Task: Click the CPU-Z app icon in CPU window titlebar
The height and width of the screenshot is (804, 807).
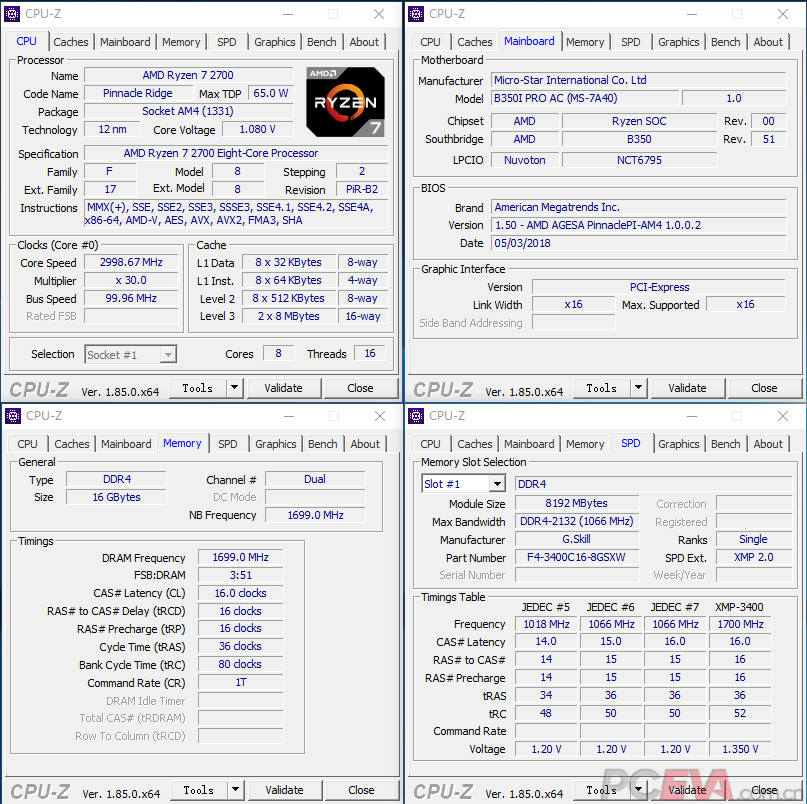Action: coord(12,14)
